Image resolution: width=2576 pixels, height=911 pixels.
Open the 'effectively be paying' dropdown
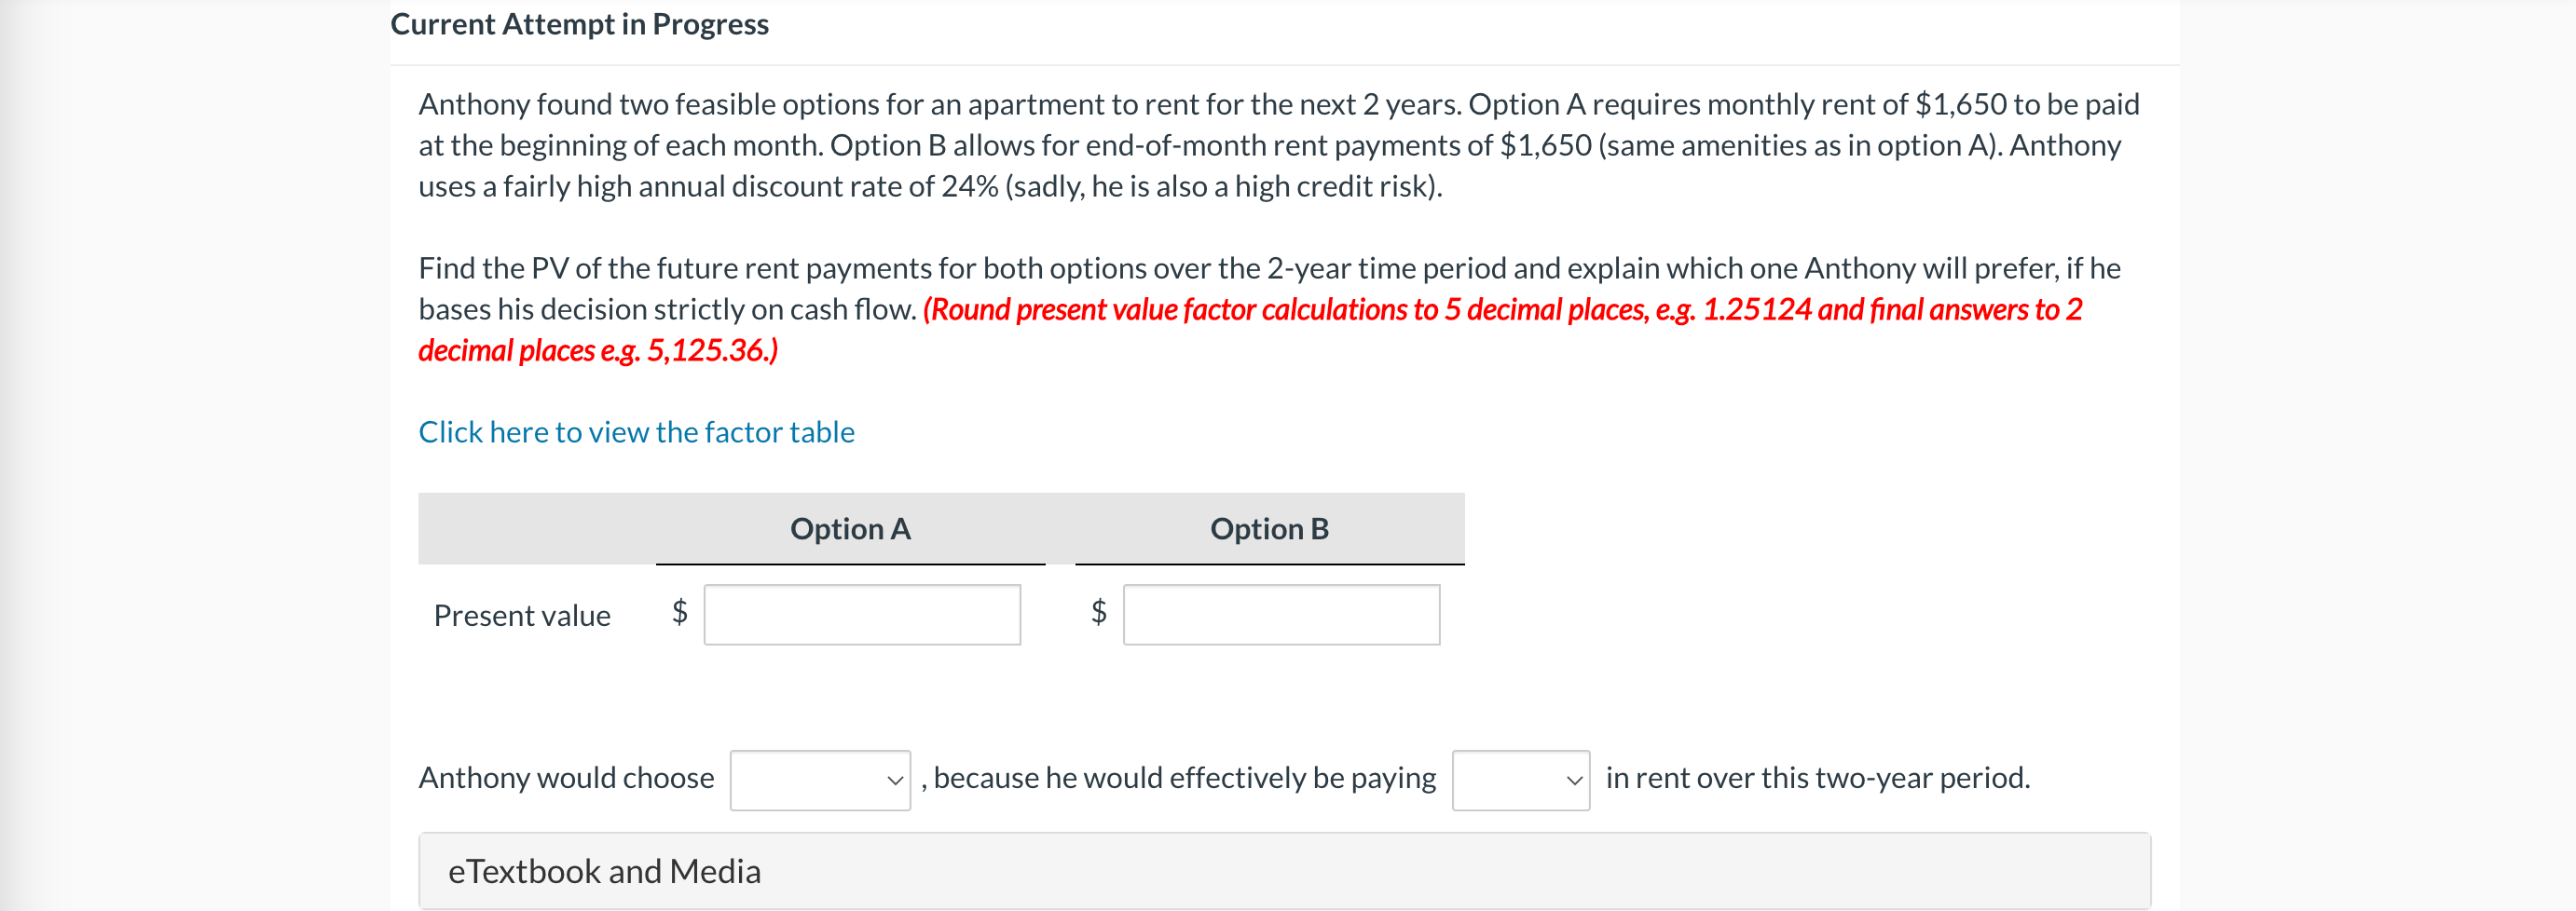point(1520,779)
